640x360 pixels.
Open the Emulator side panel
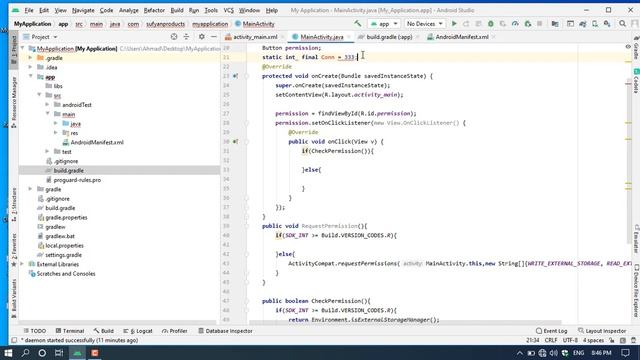tap(636, 239)
